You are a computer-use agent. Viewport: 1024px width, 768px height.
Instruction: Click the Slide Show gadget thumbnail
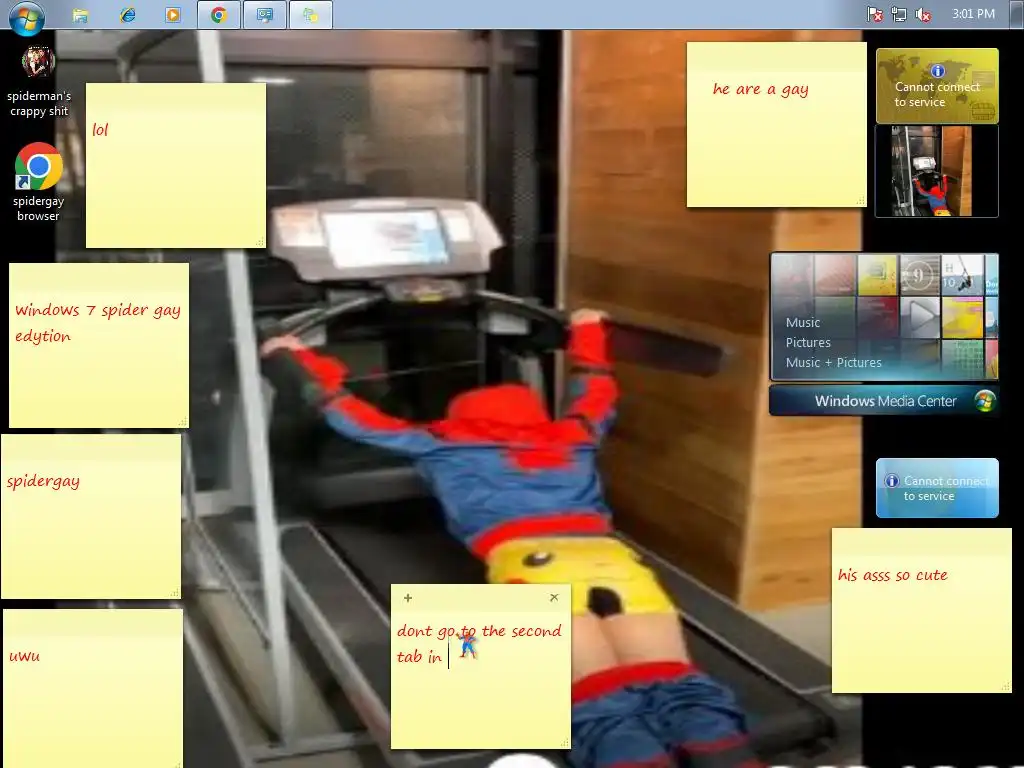point(936,171)
